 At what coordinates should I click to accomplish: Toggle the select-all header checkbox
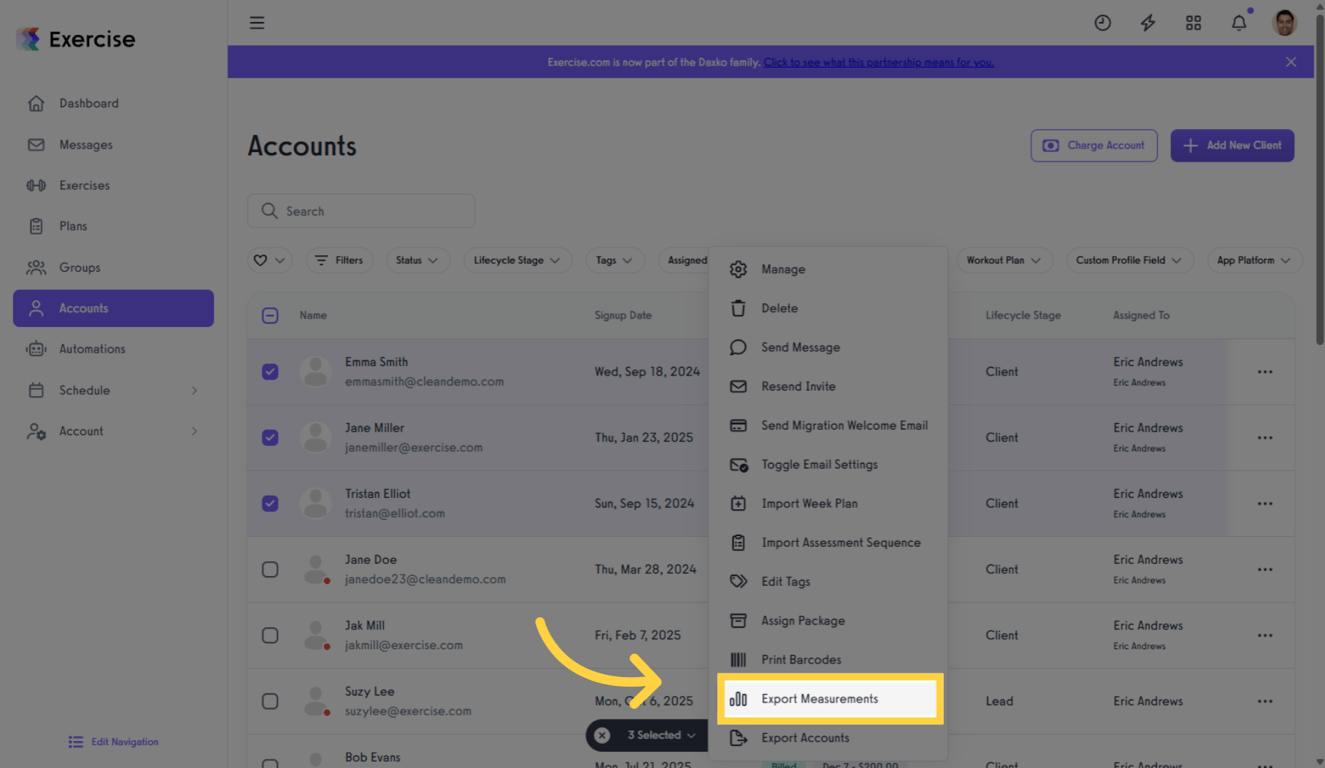pos(269,314)
